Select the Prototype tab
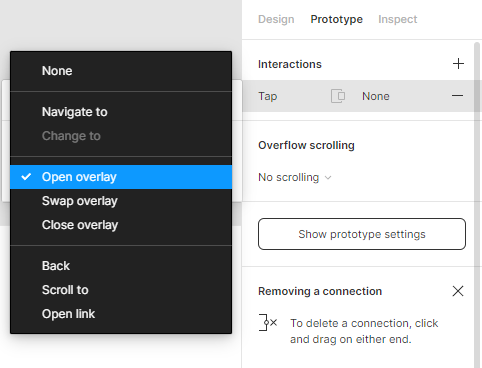The width and height of the screenshot is (482, 368). click(x=336, y=19)
